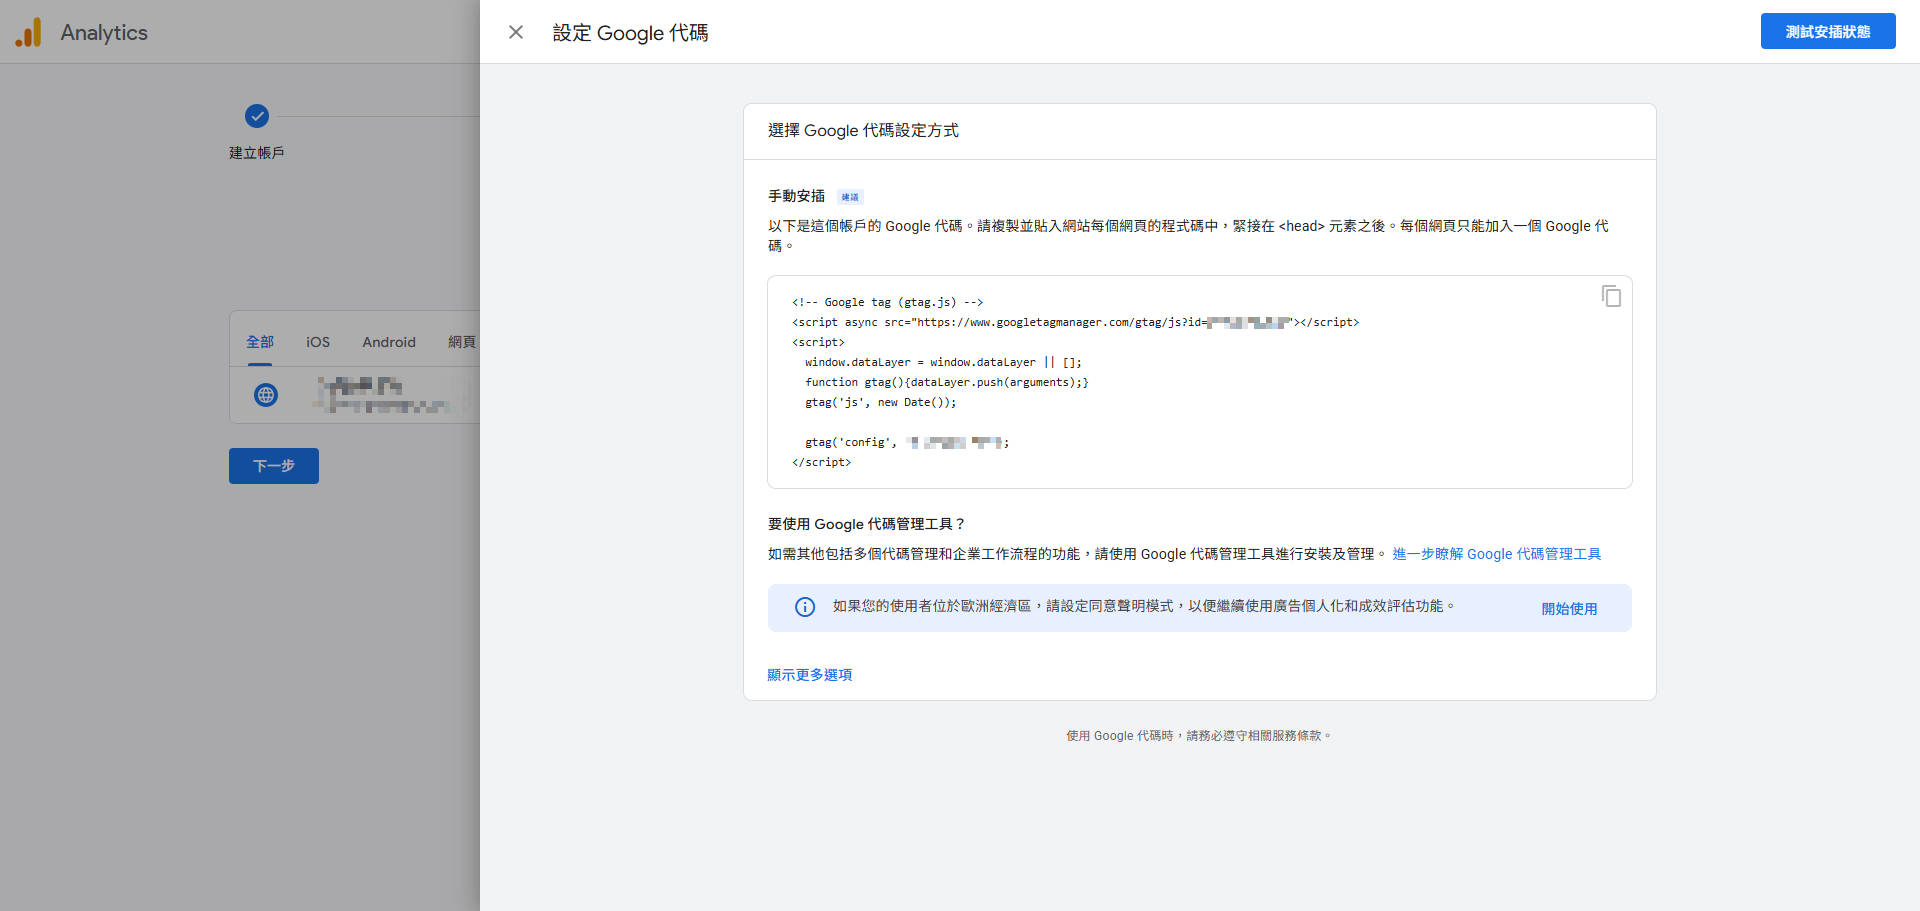Select the globe icon next to the data stream

point(265,394)
